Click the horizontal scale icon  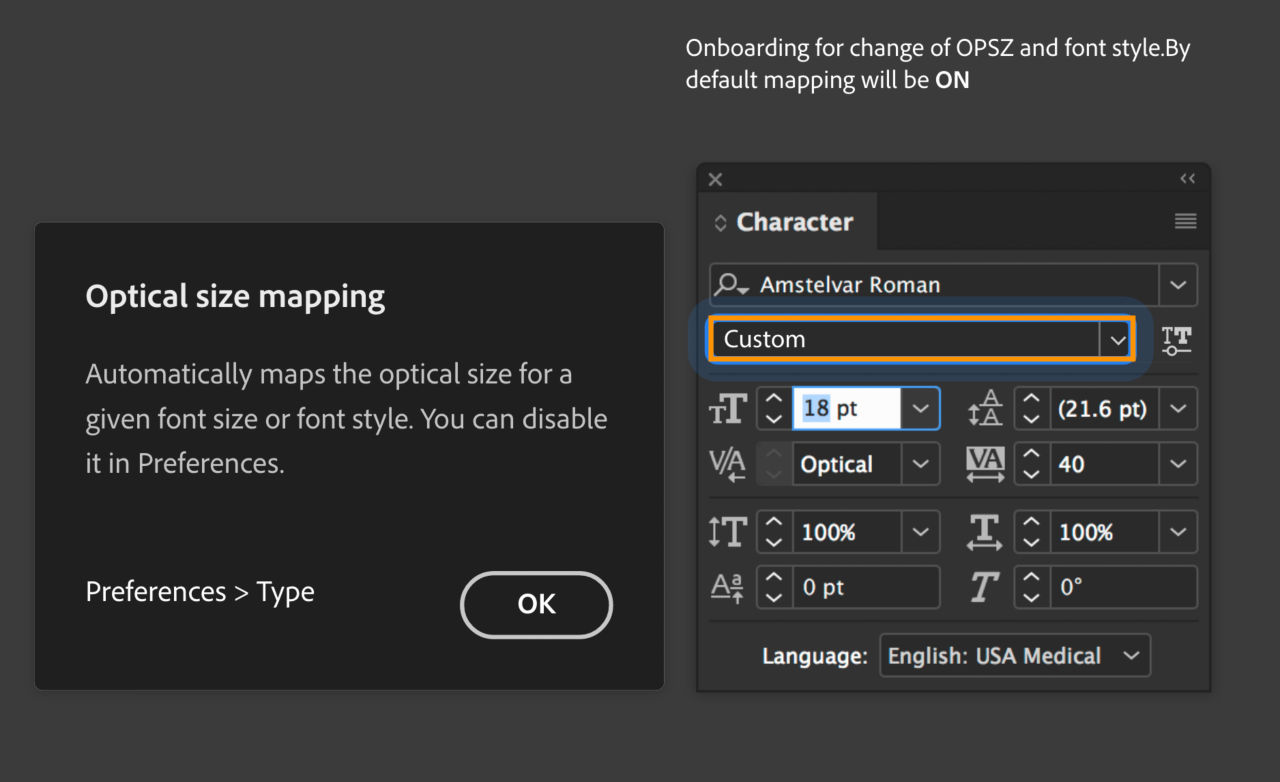click(985, 532)
